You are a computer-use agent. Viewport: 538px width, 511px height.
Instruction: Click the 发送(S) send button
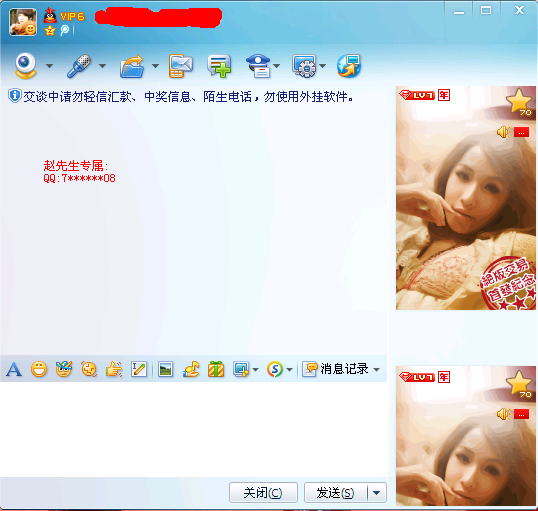[335, 492]
